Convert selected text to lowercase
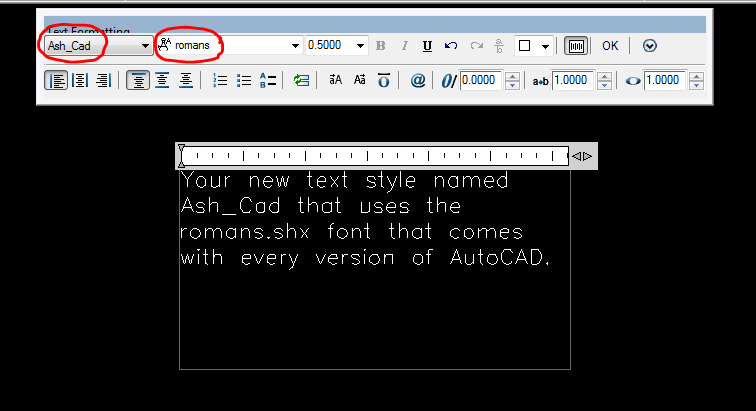The width and height of the screenshot is (756, 411). pos(360,80)
